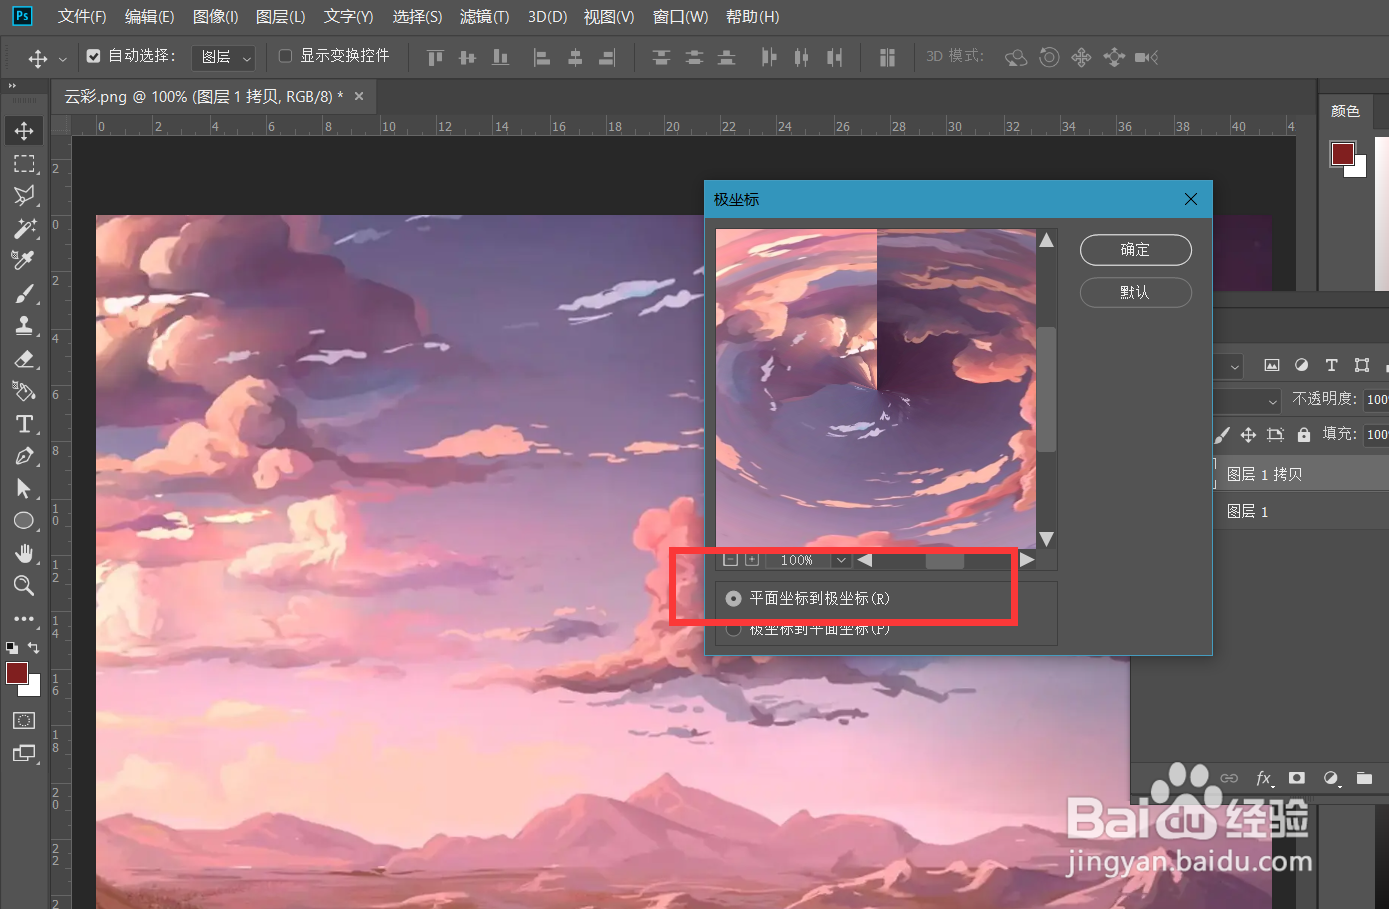Select the Type tool
Screen dimensions: 1389x909
(x=24, y=424)
